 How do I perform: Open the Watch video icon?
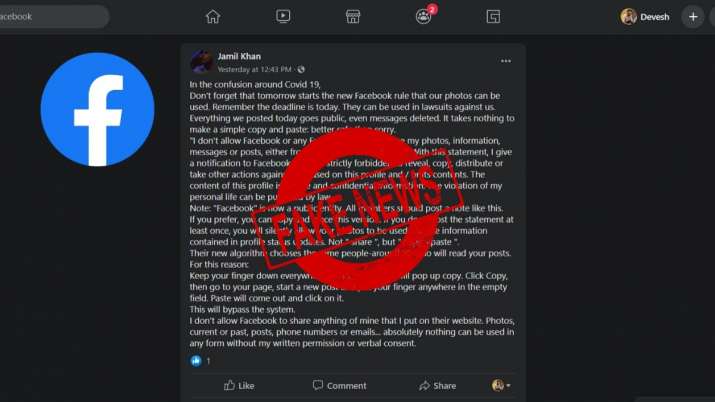tap(283, 17)
